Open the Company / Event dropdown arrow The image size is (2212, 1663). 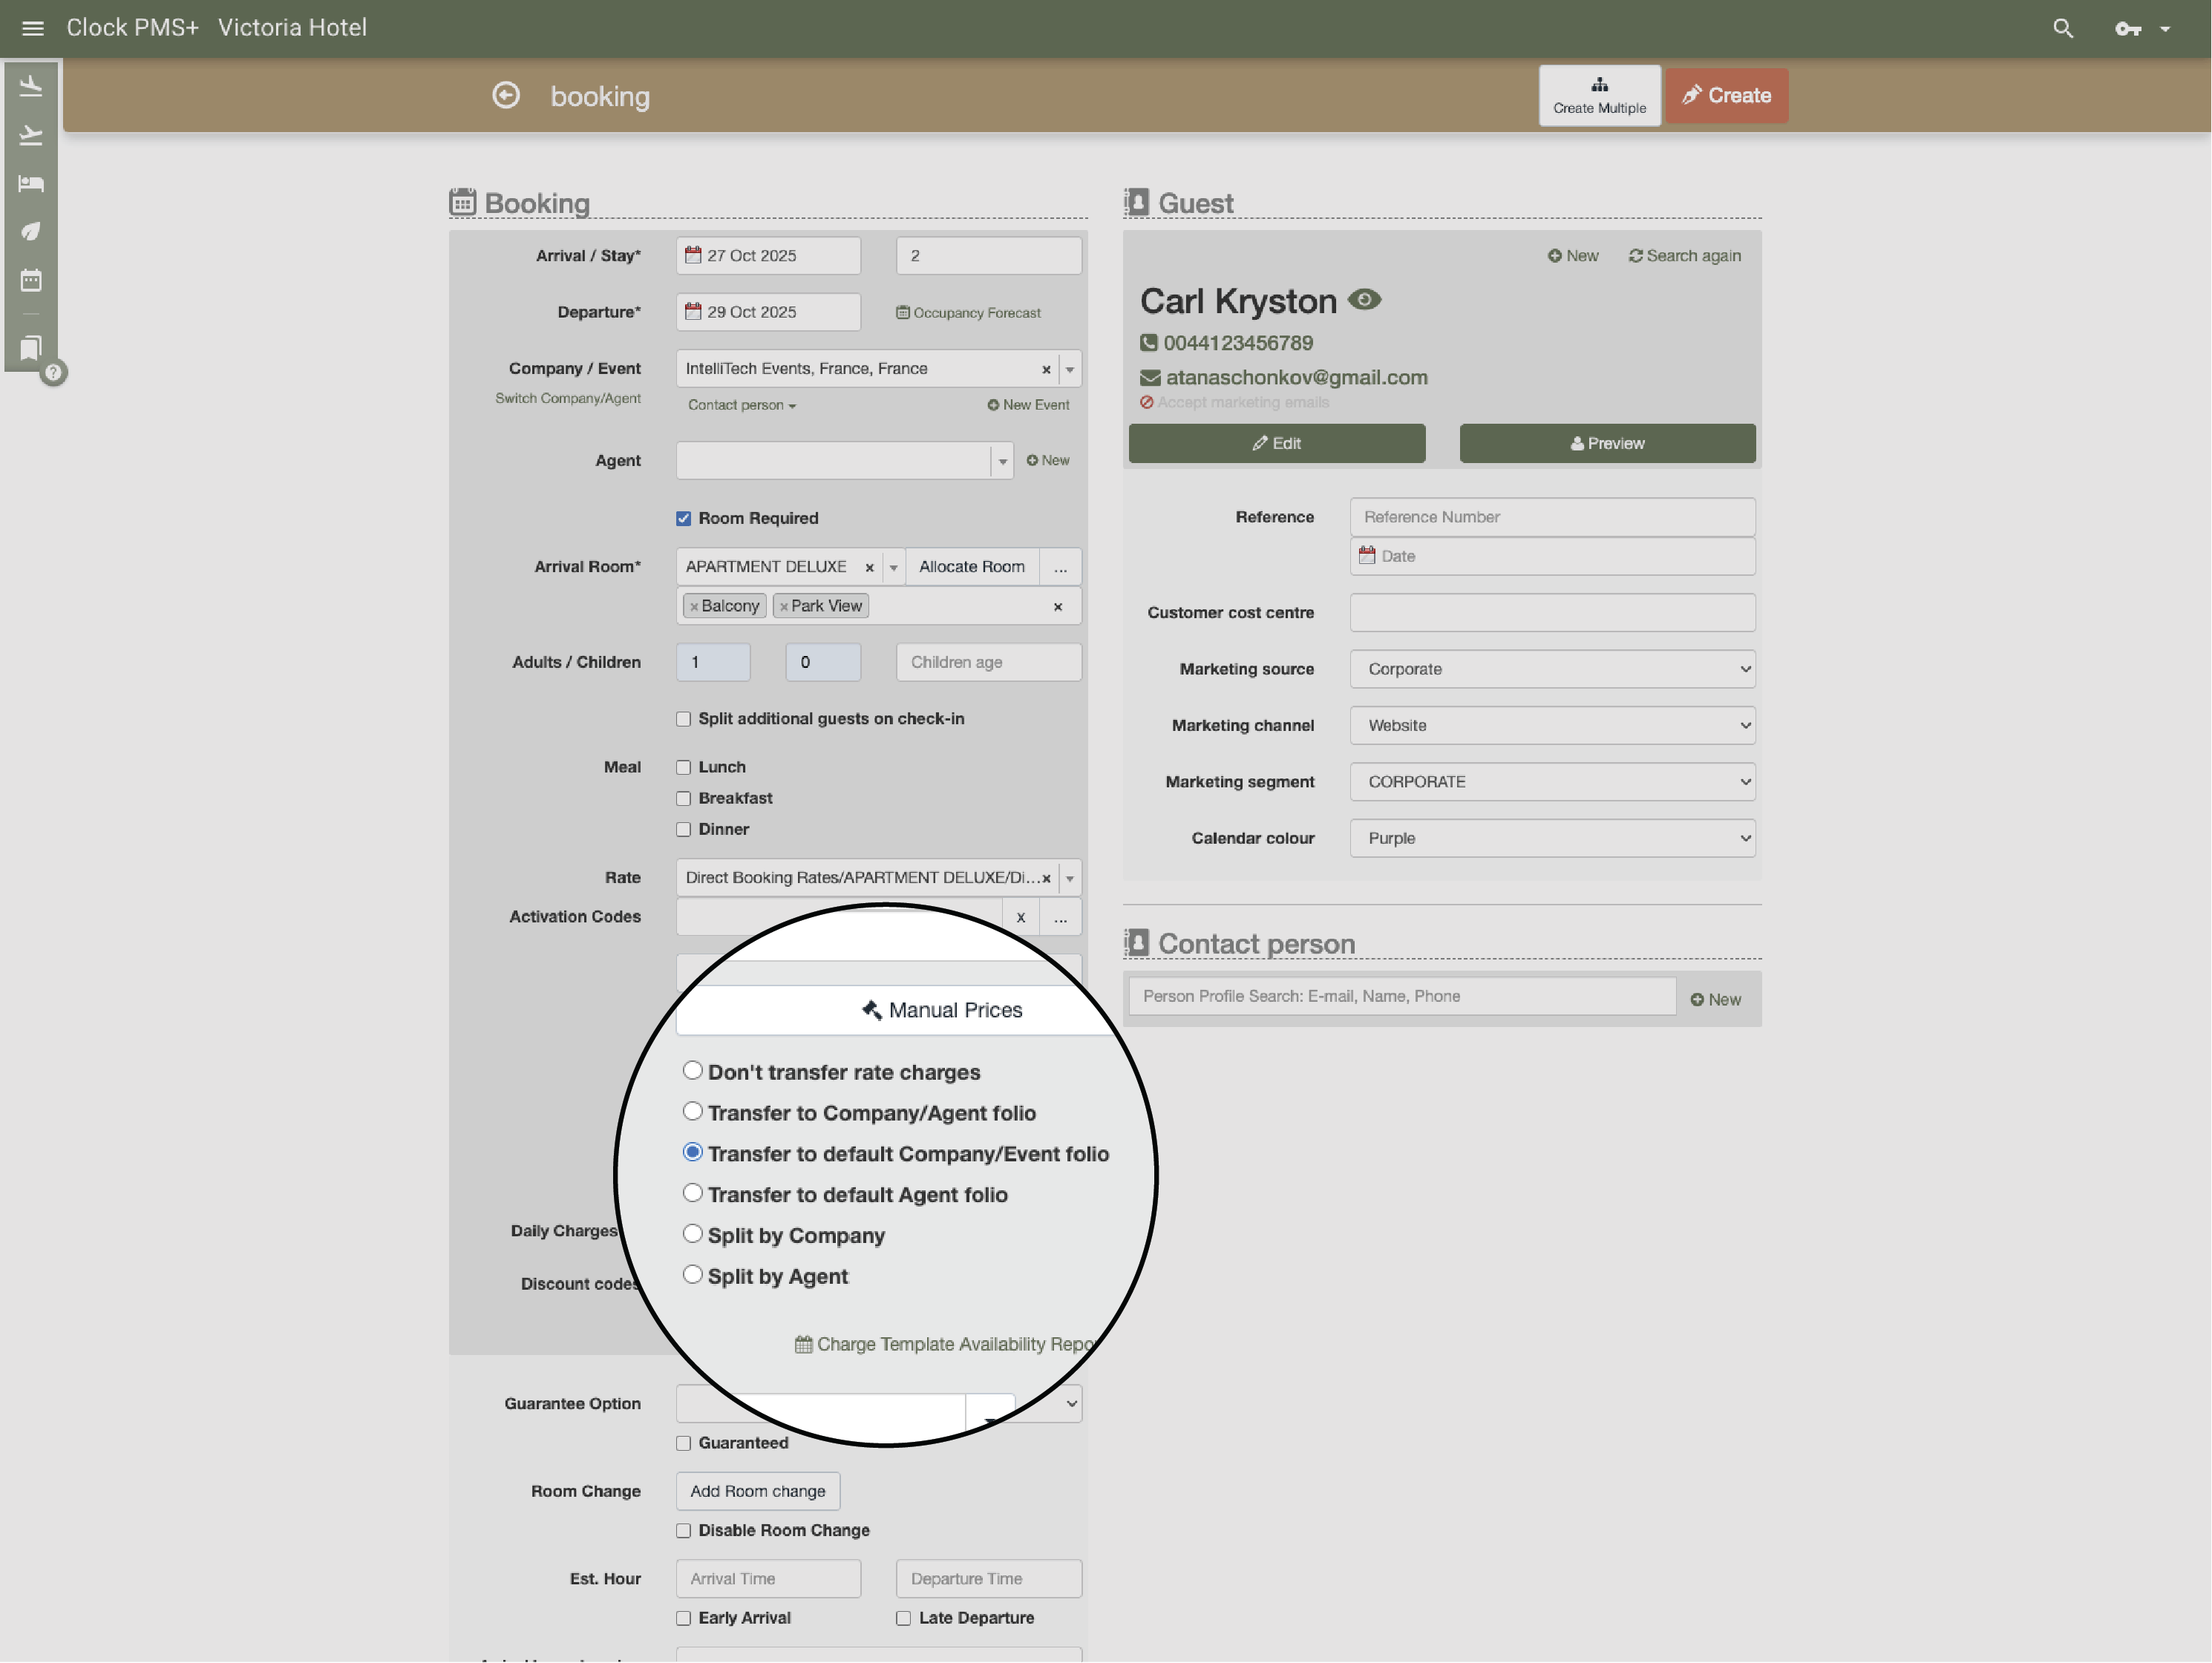point(1069,369)
